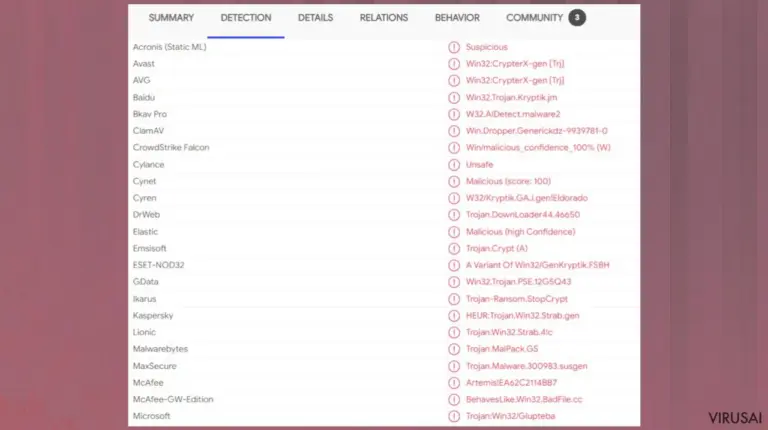The height and width of the screenshot is (430, 768).
Task: Select the Malwarebytes vendor name
Action: [160, 349]
